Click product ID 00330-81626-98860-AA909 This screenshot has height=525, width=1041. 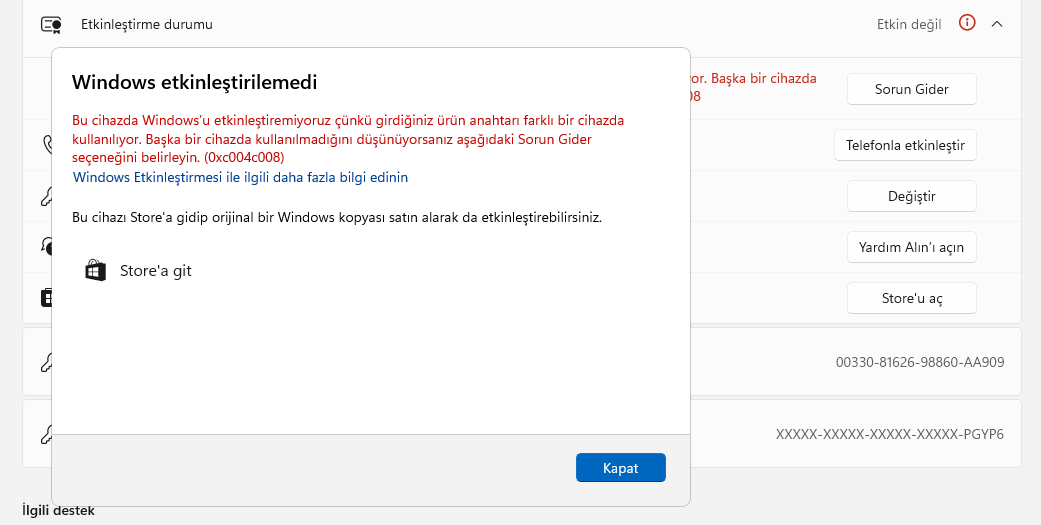pyautogui.click(x=920, y=362)
